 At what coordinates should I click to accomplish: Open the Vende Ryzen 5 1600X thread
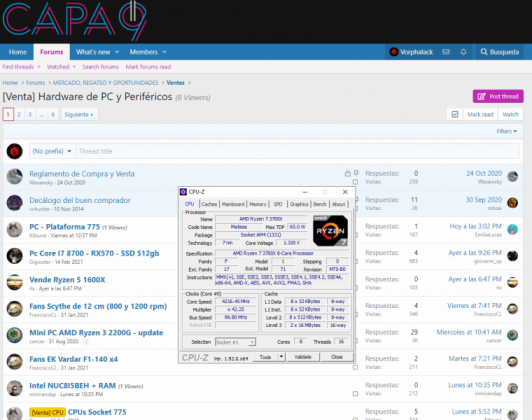[67, 280]
